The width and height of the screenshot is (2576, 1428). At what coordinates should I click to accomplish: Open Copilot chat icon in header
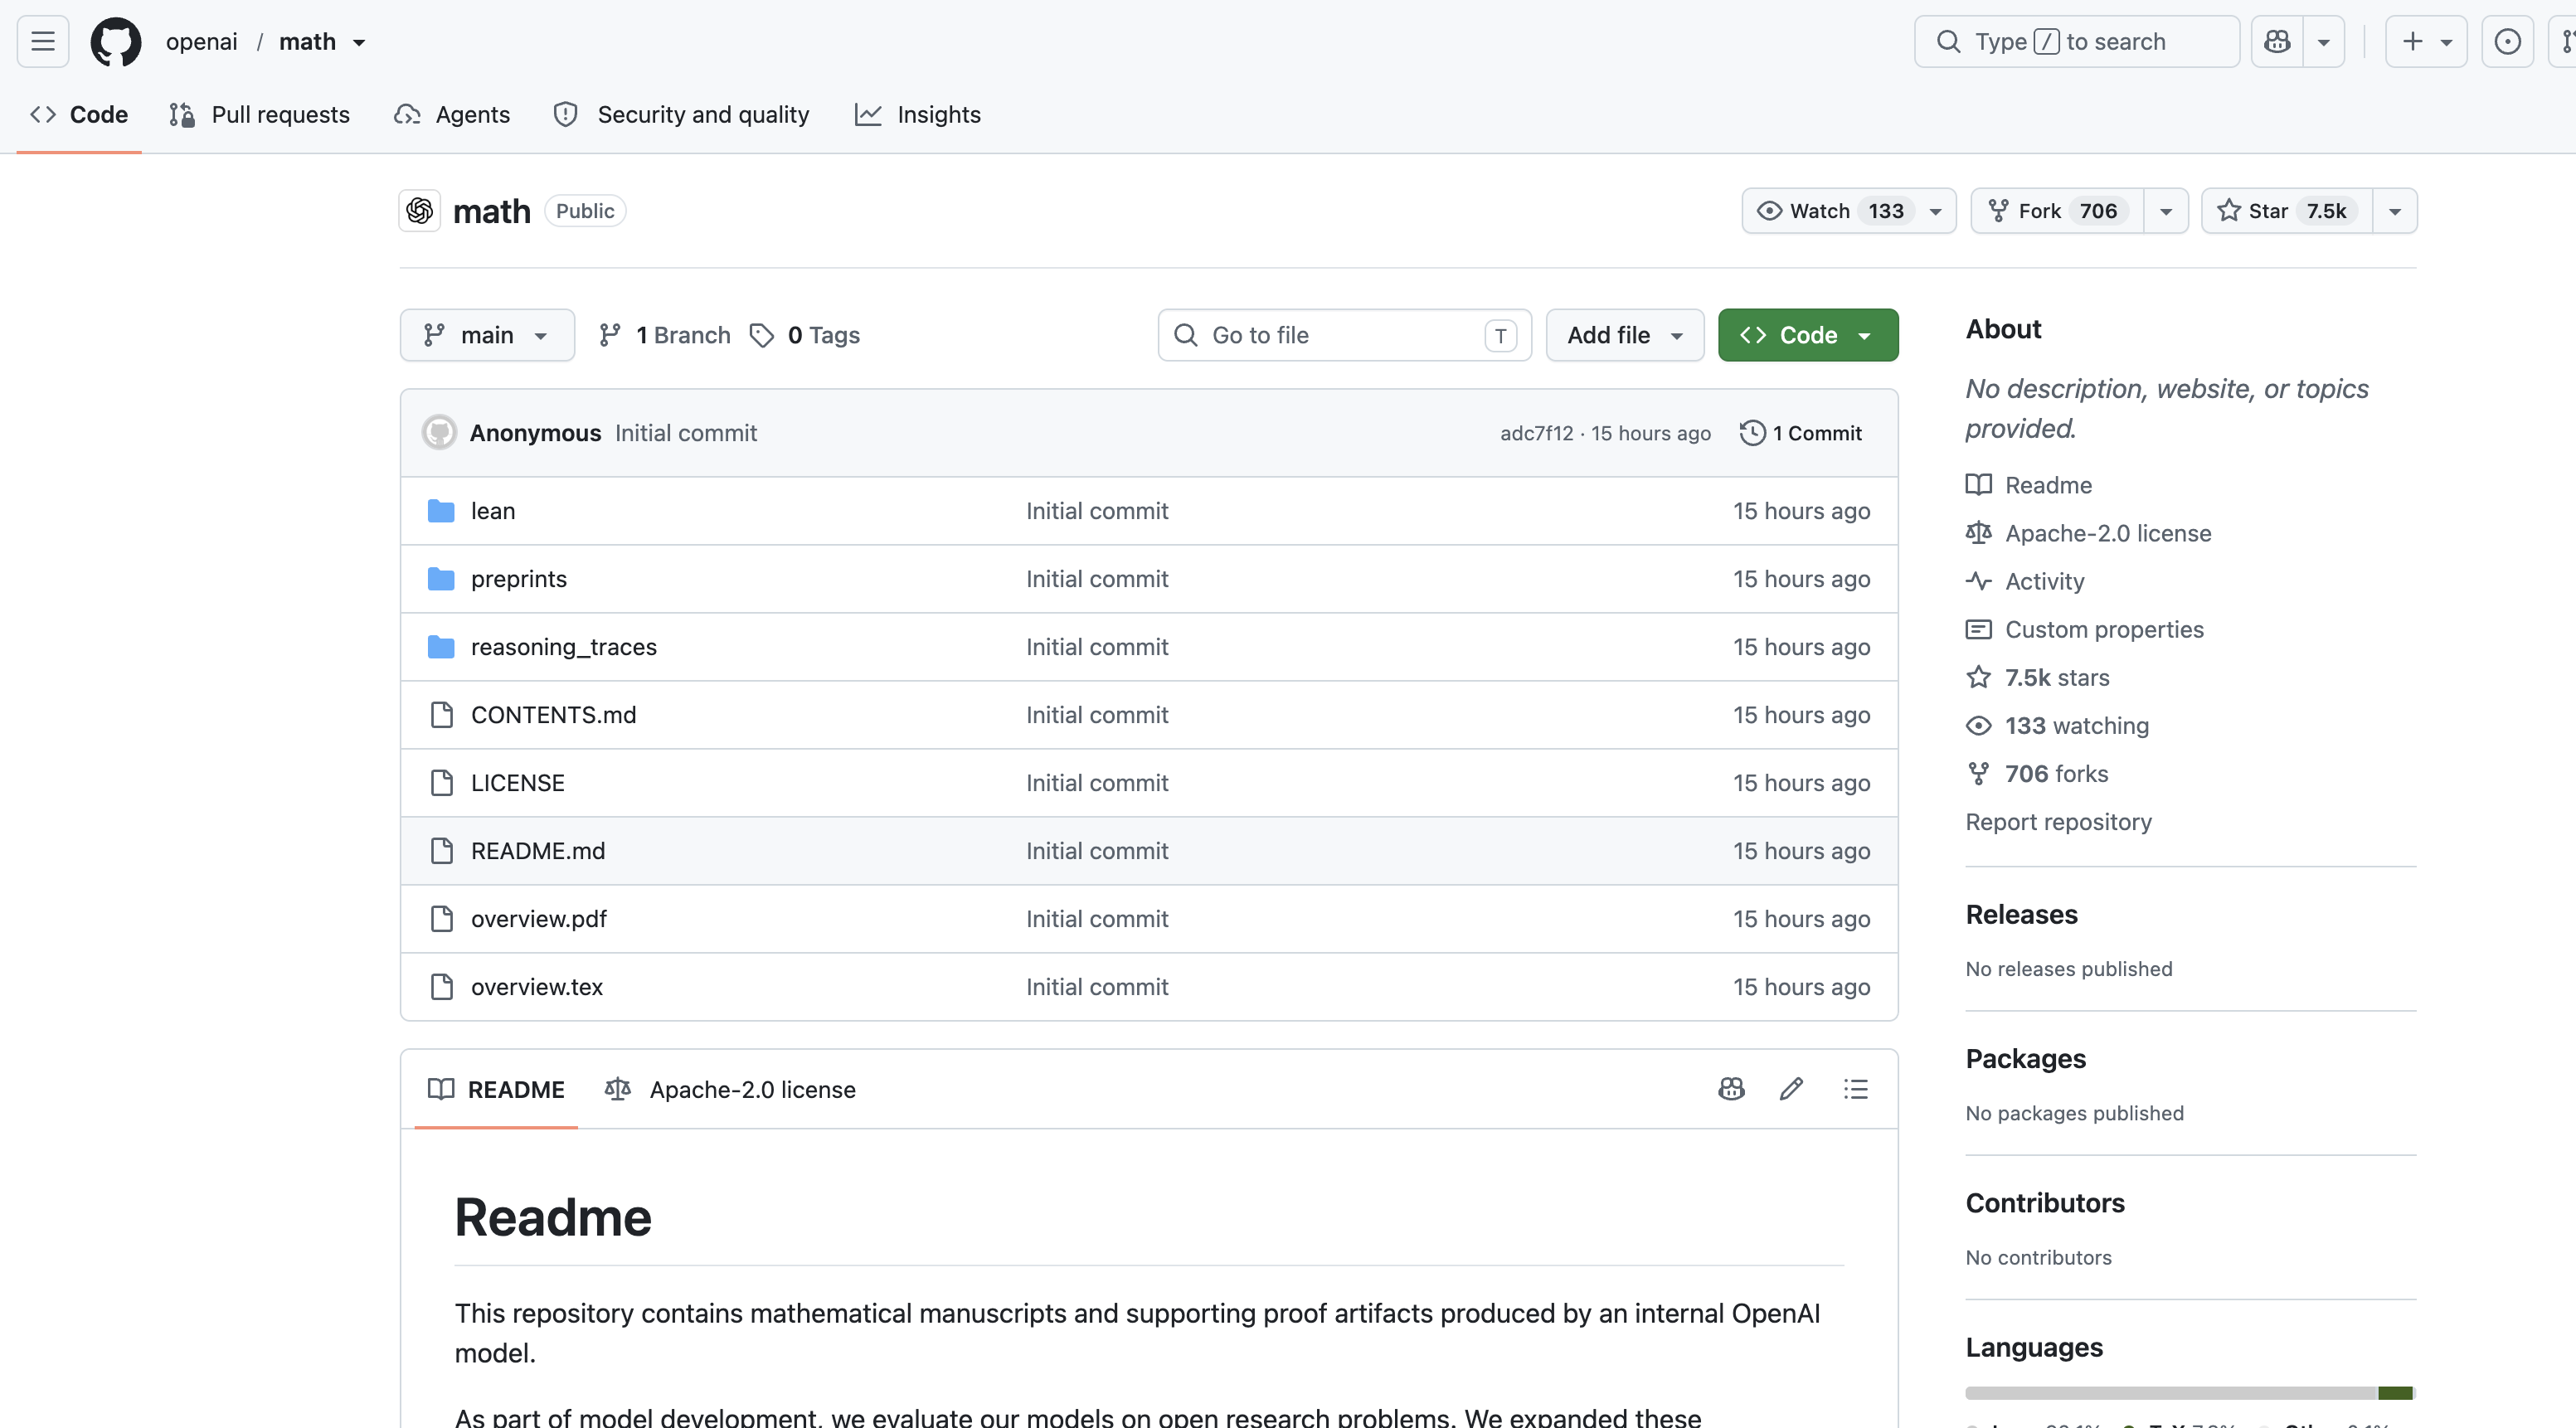point(2277,41)
